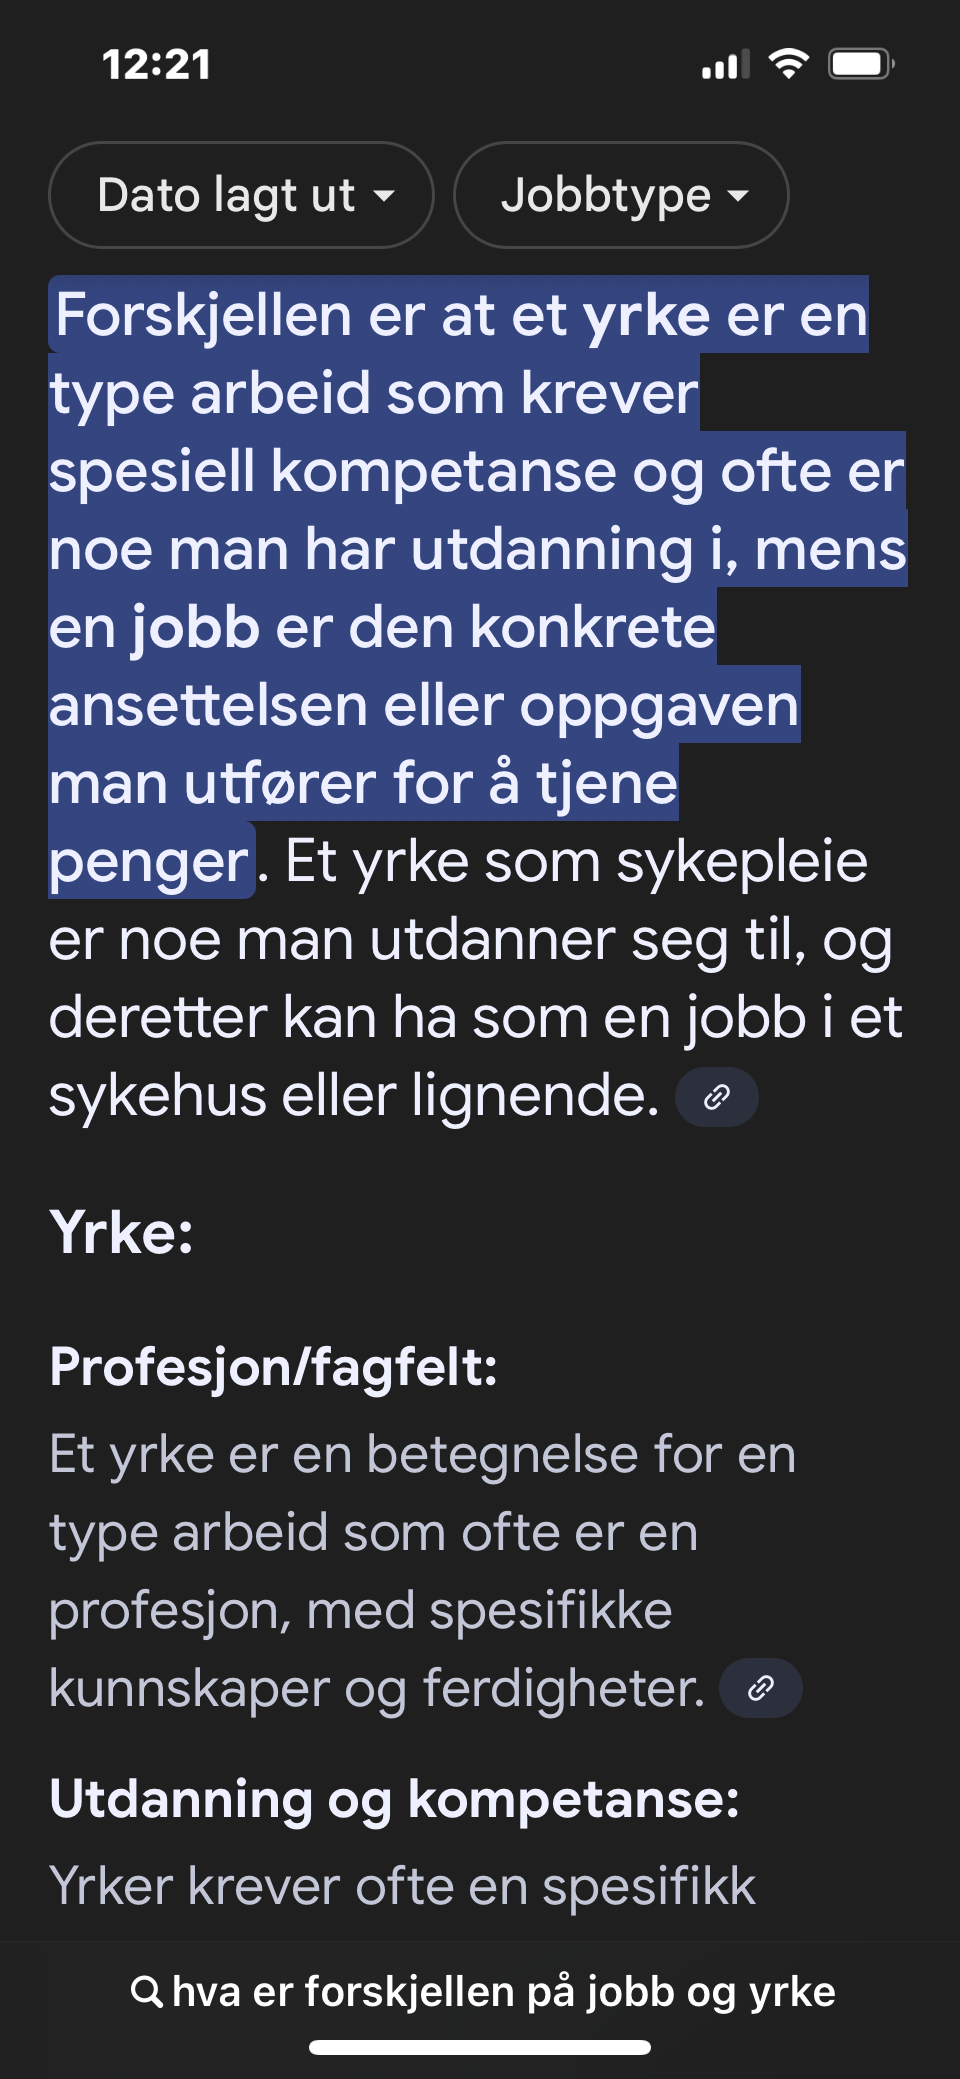960x2079 pixels.
Task: Select the "Yrke:" section heading
Action: (121, 1232)
